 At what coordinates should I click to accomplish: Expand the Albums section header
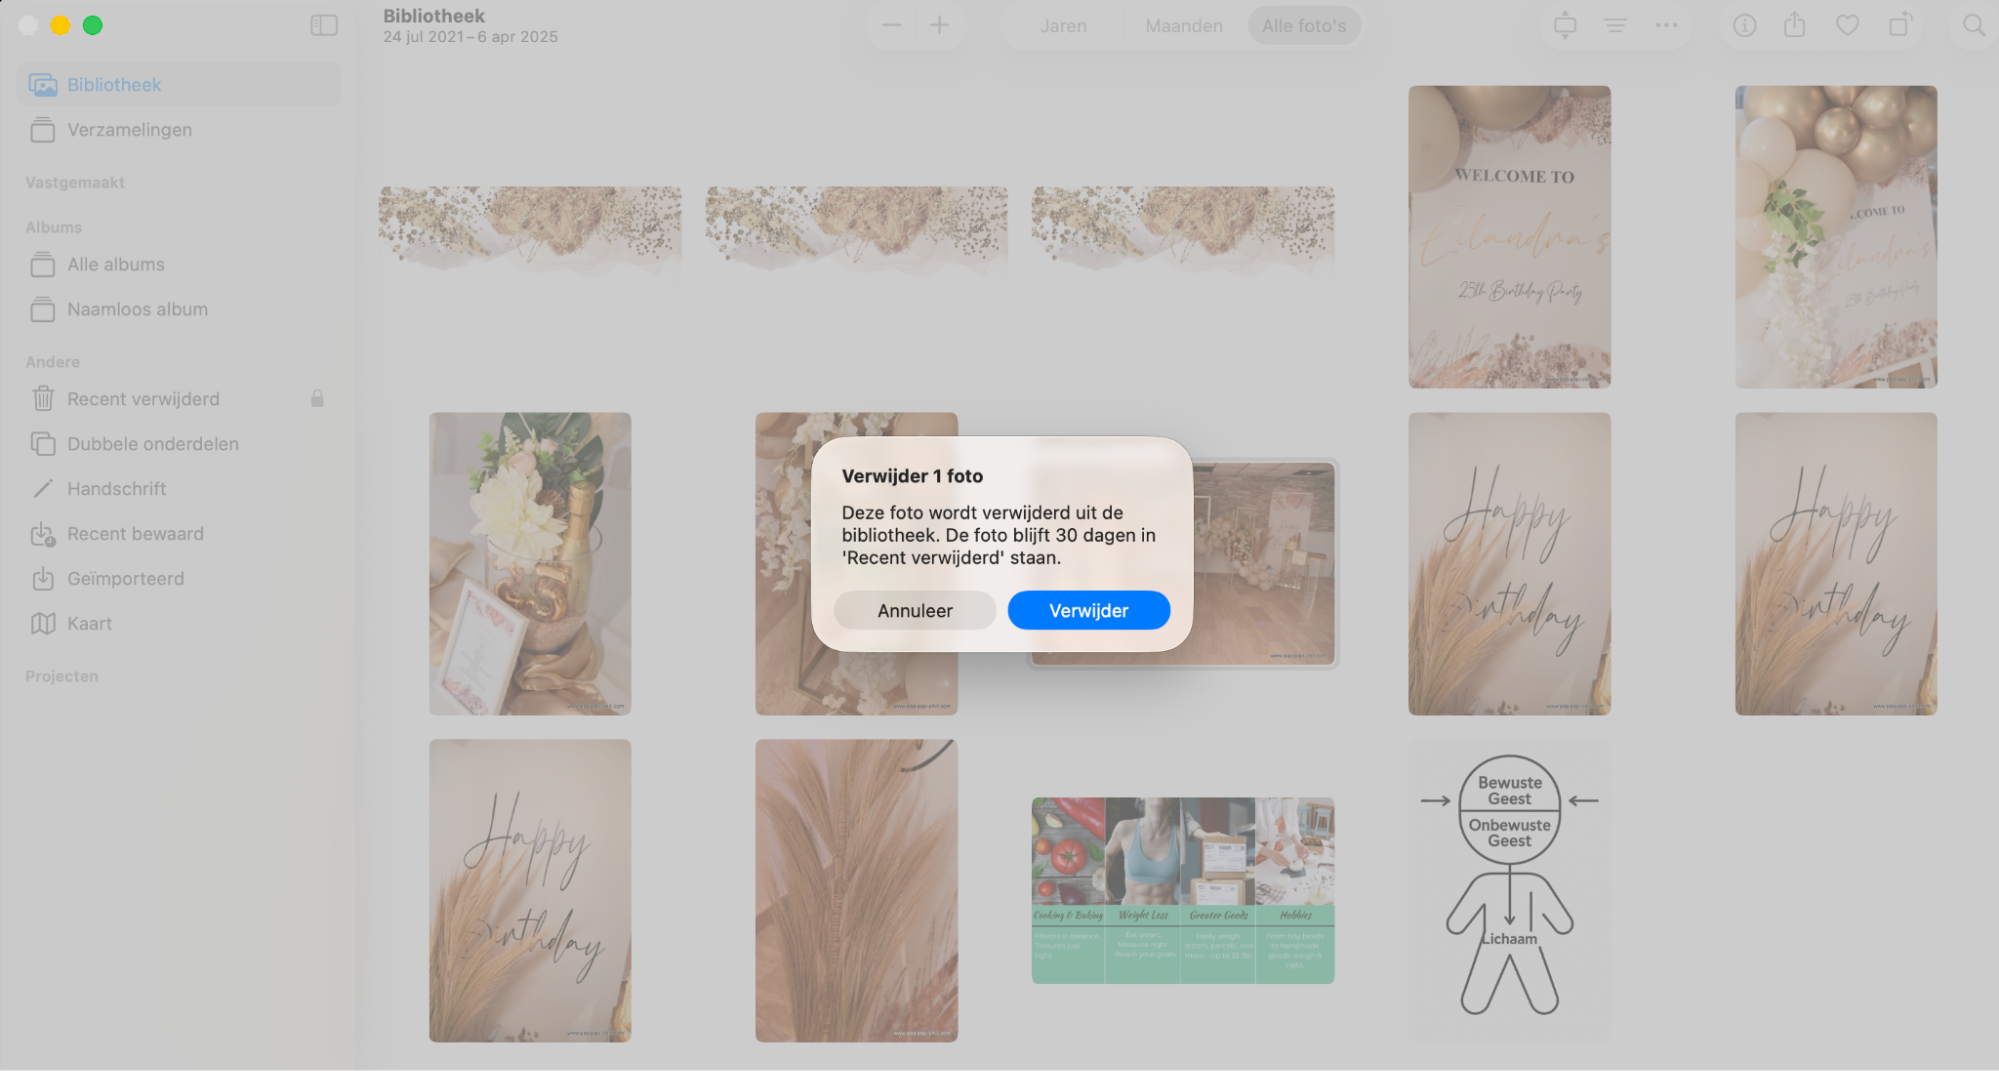52,227
